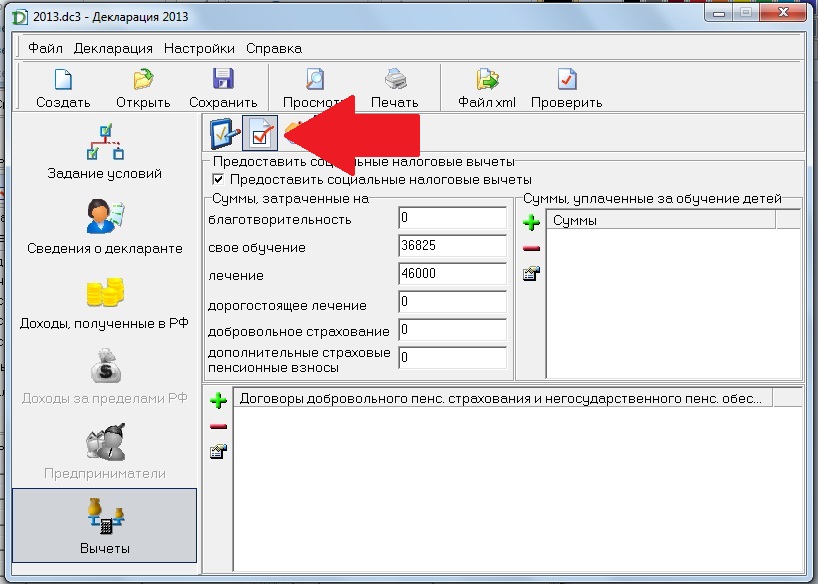Image resolution: width=818 pixels, height=584 pixels.
Task: Edit the selected pension insurance contract
Action: click(x=218, y=451)
